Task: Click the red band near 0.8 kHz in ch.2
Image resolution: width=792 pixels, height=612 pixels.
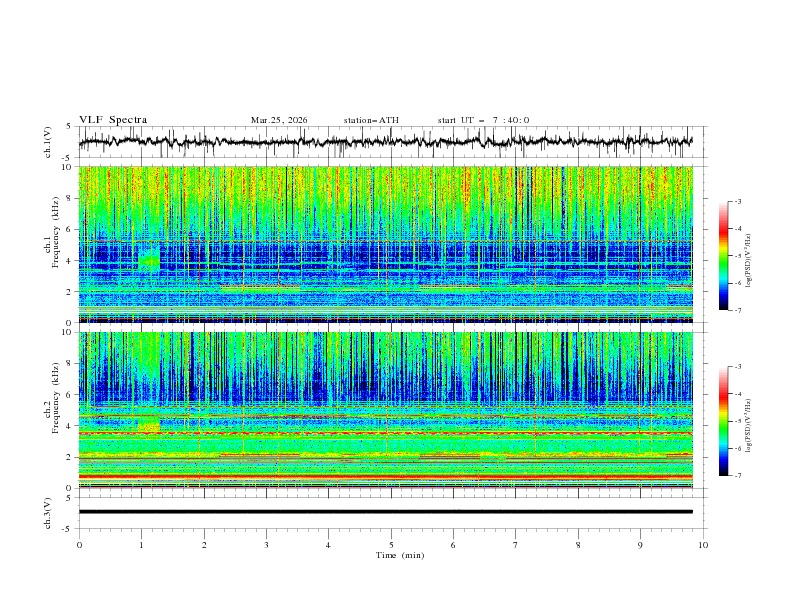Action: point(385,476)
